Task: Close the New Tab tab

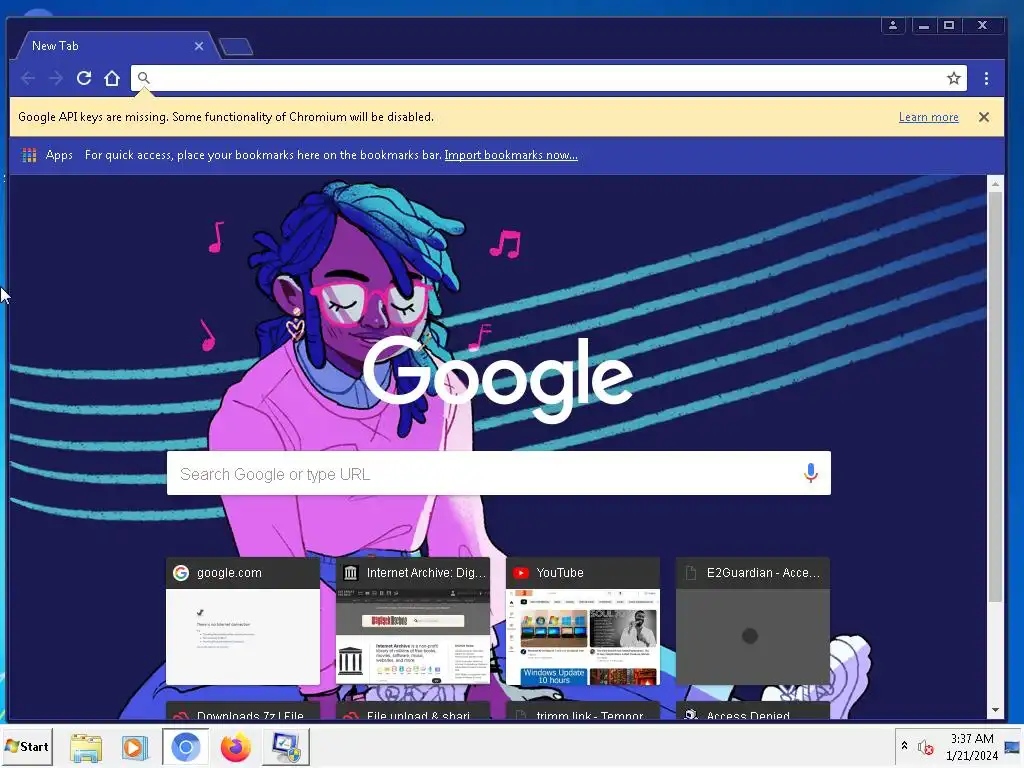Action: (199, 46)
